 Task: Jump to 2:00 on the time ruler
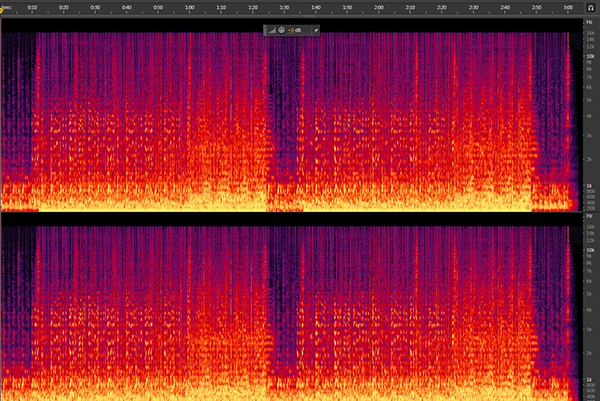(379, 8)
